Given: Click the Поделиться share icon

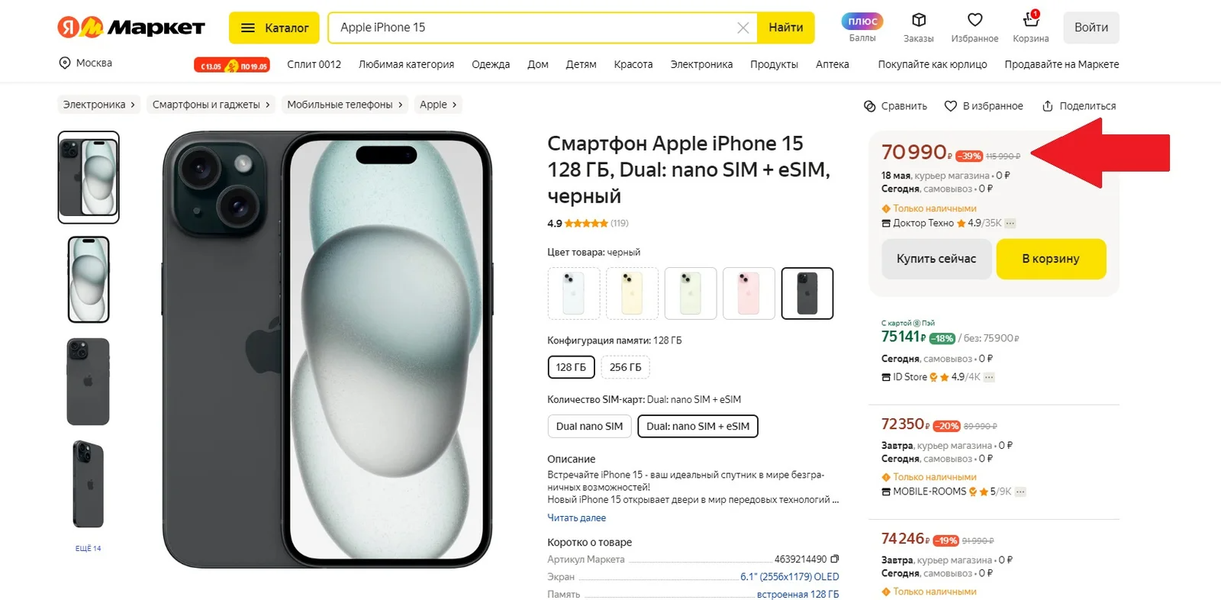Looking at the screenshot, I should point(1048,106).
